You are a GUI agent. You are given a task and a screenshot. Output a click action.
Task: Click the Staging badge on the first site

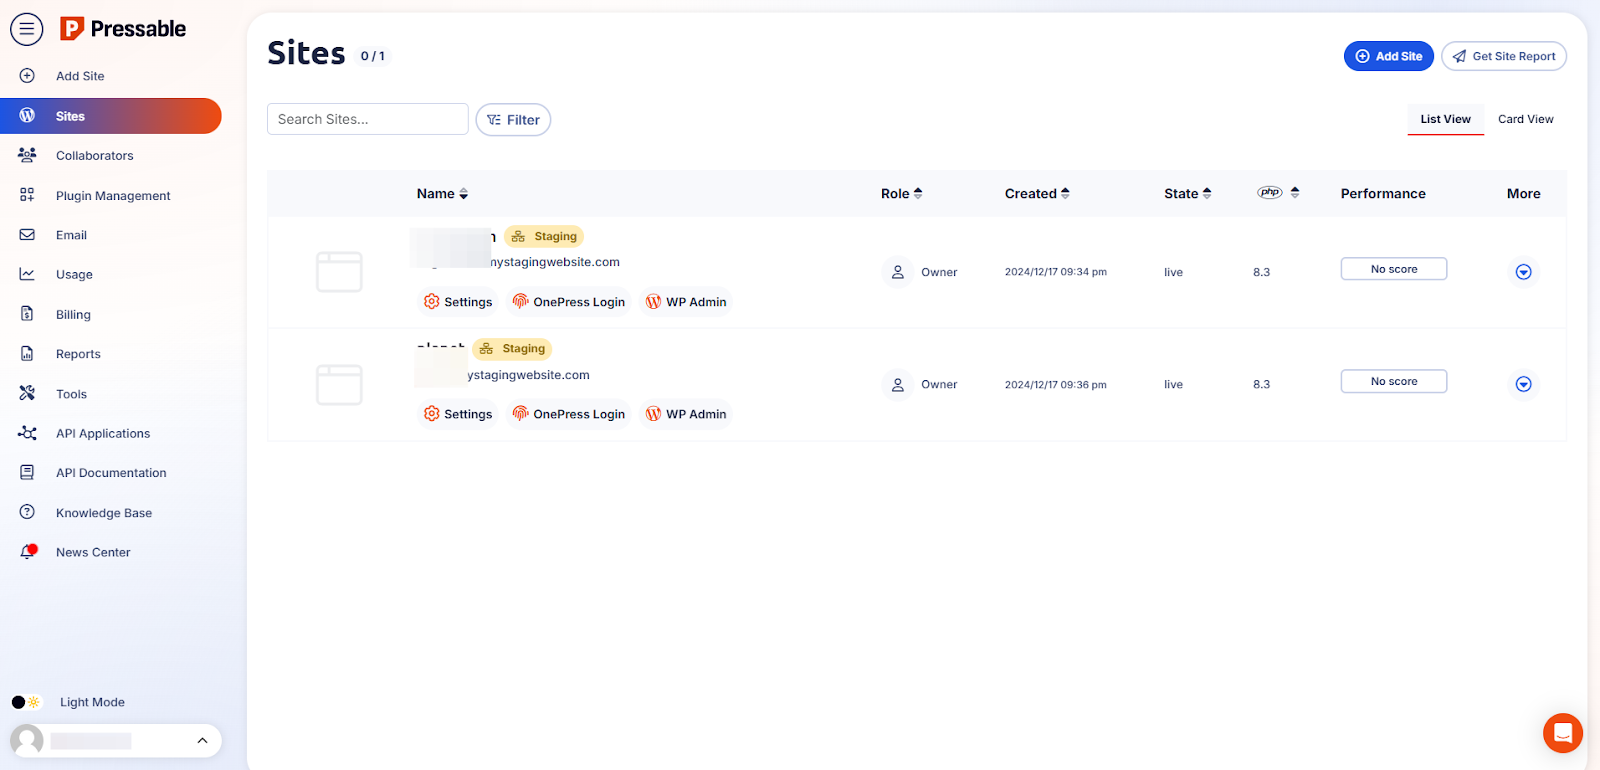pos(544,237)
